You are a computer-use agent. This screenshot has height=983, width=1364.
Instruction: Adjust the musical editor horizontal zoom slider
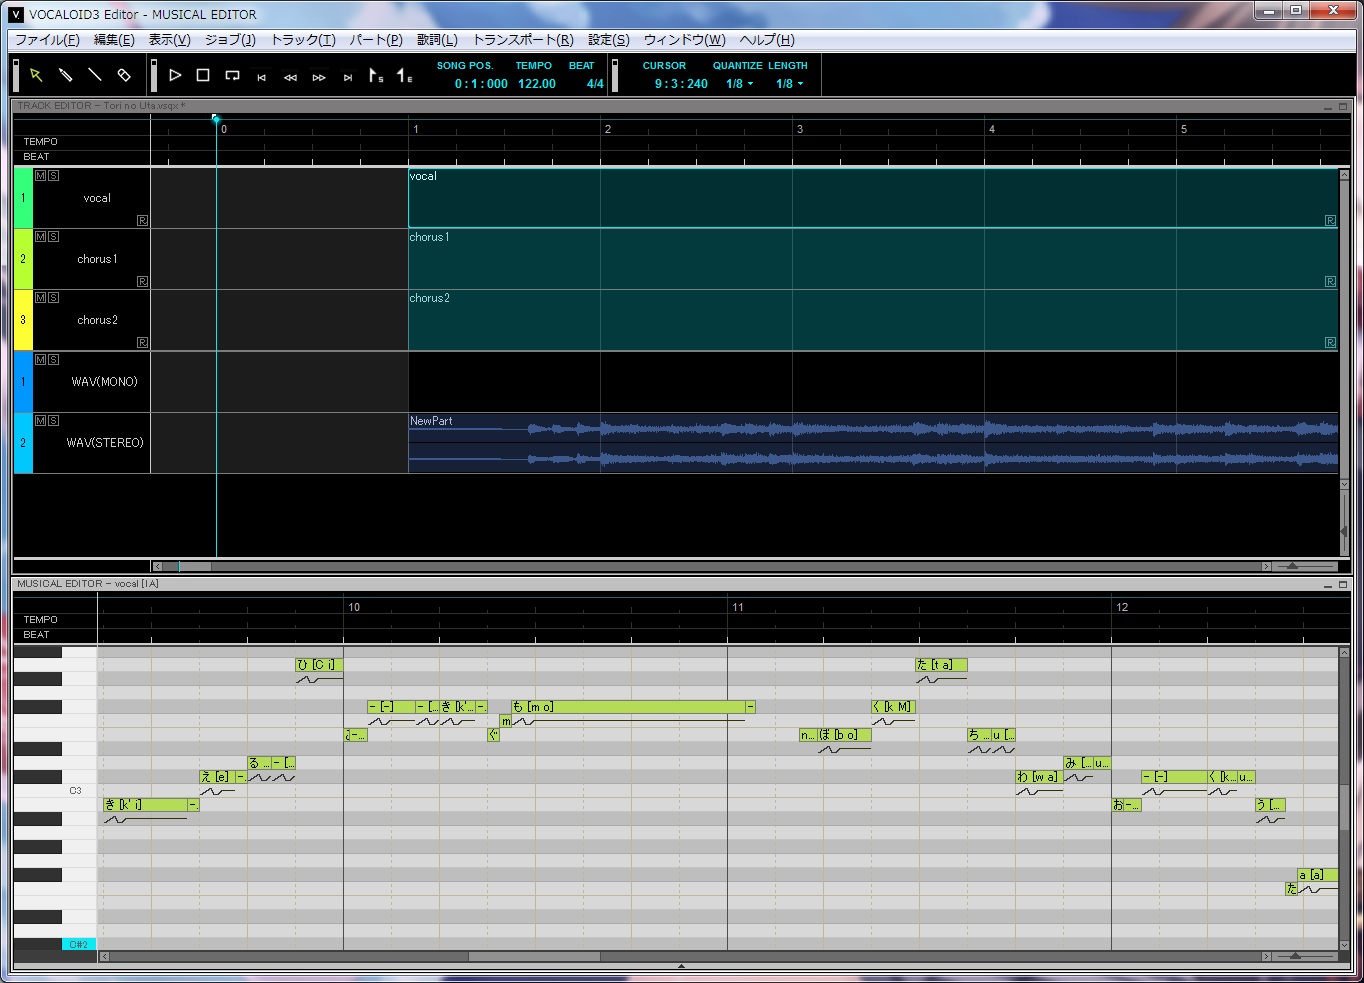click(1295, 956)
